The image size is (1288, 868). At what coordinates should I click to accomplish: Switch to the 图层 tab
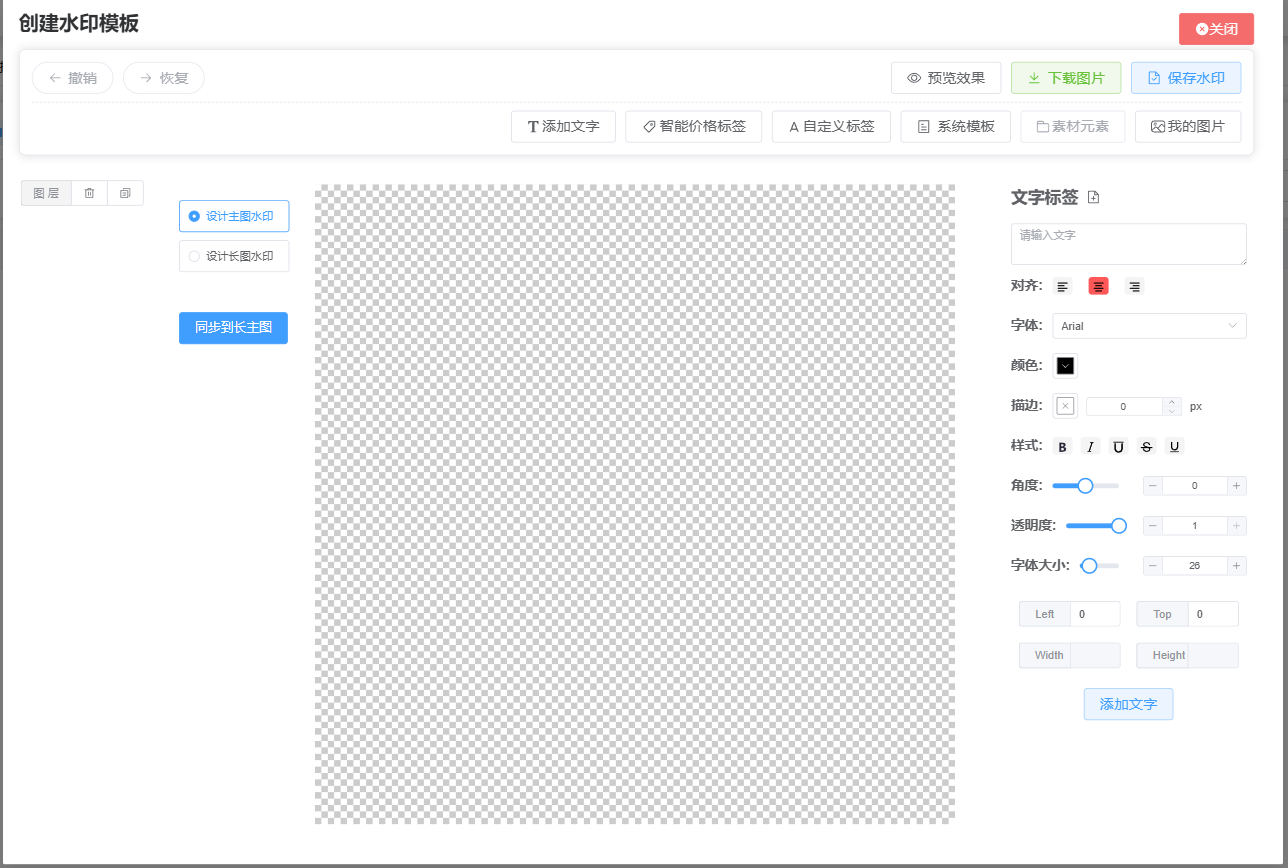[x=46, y=193]
